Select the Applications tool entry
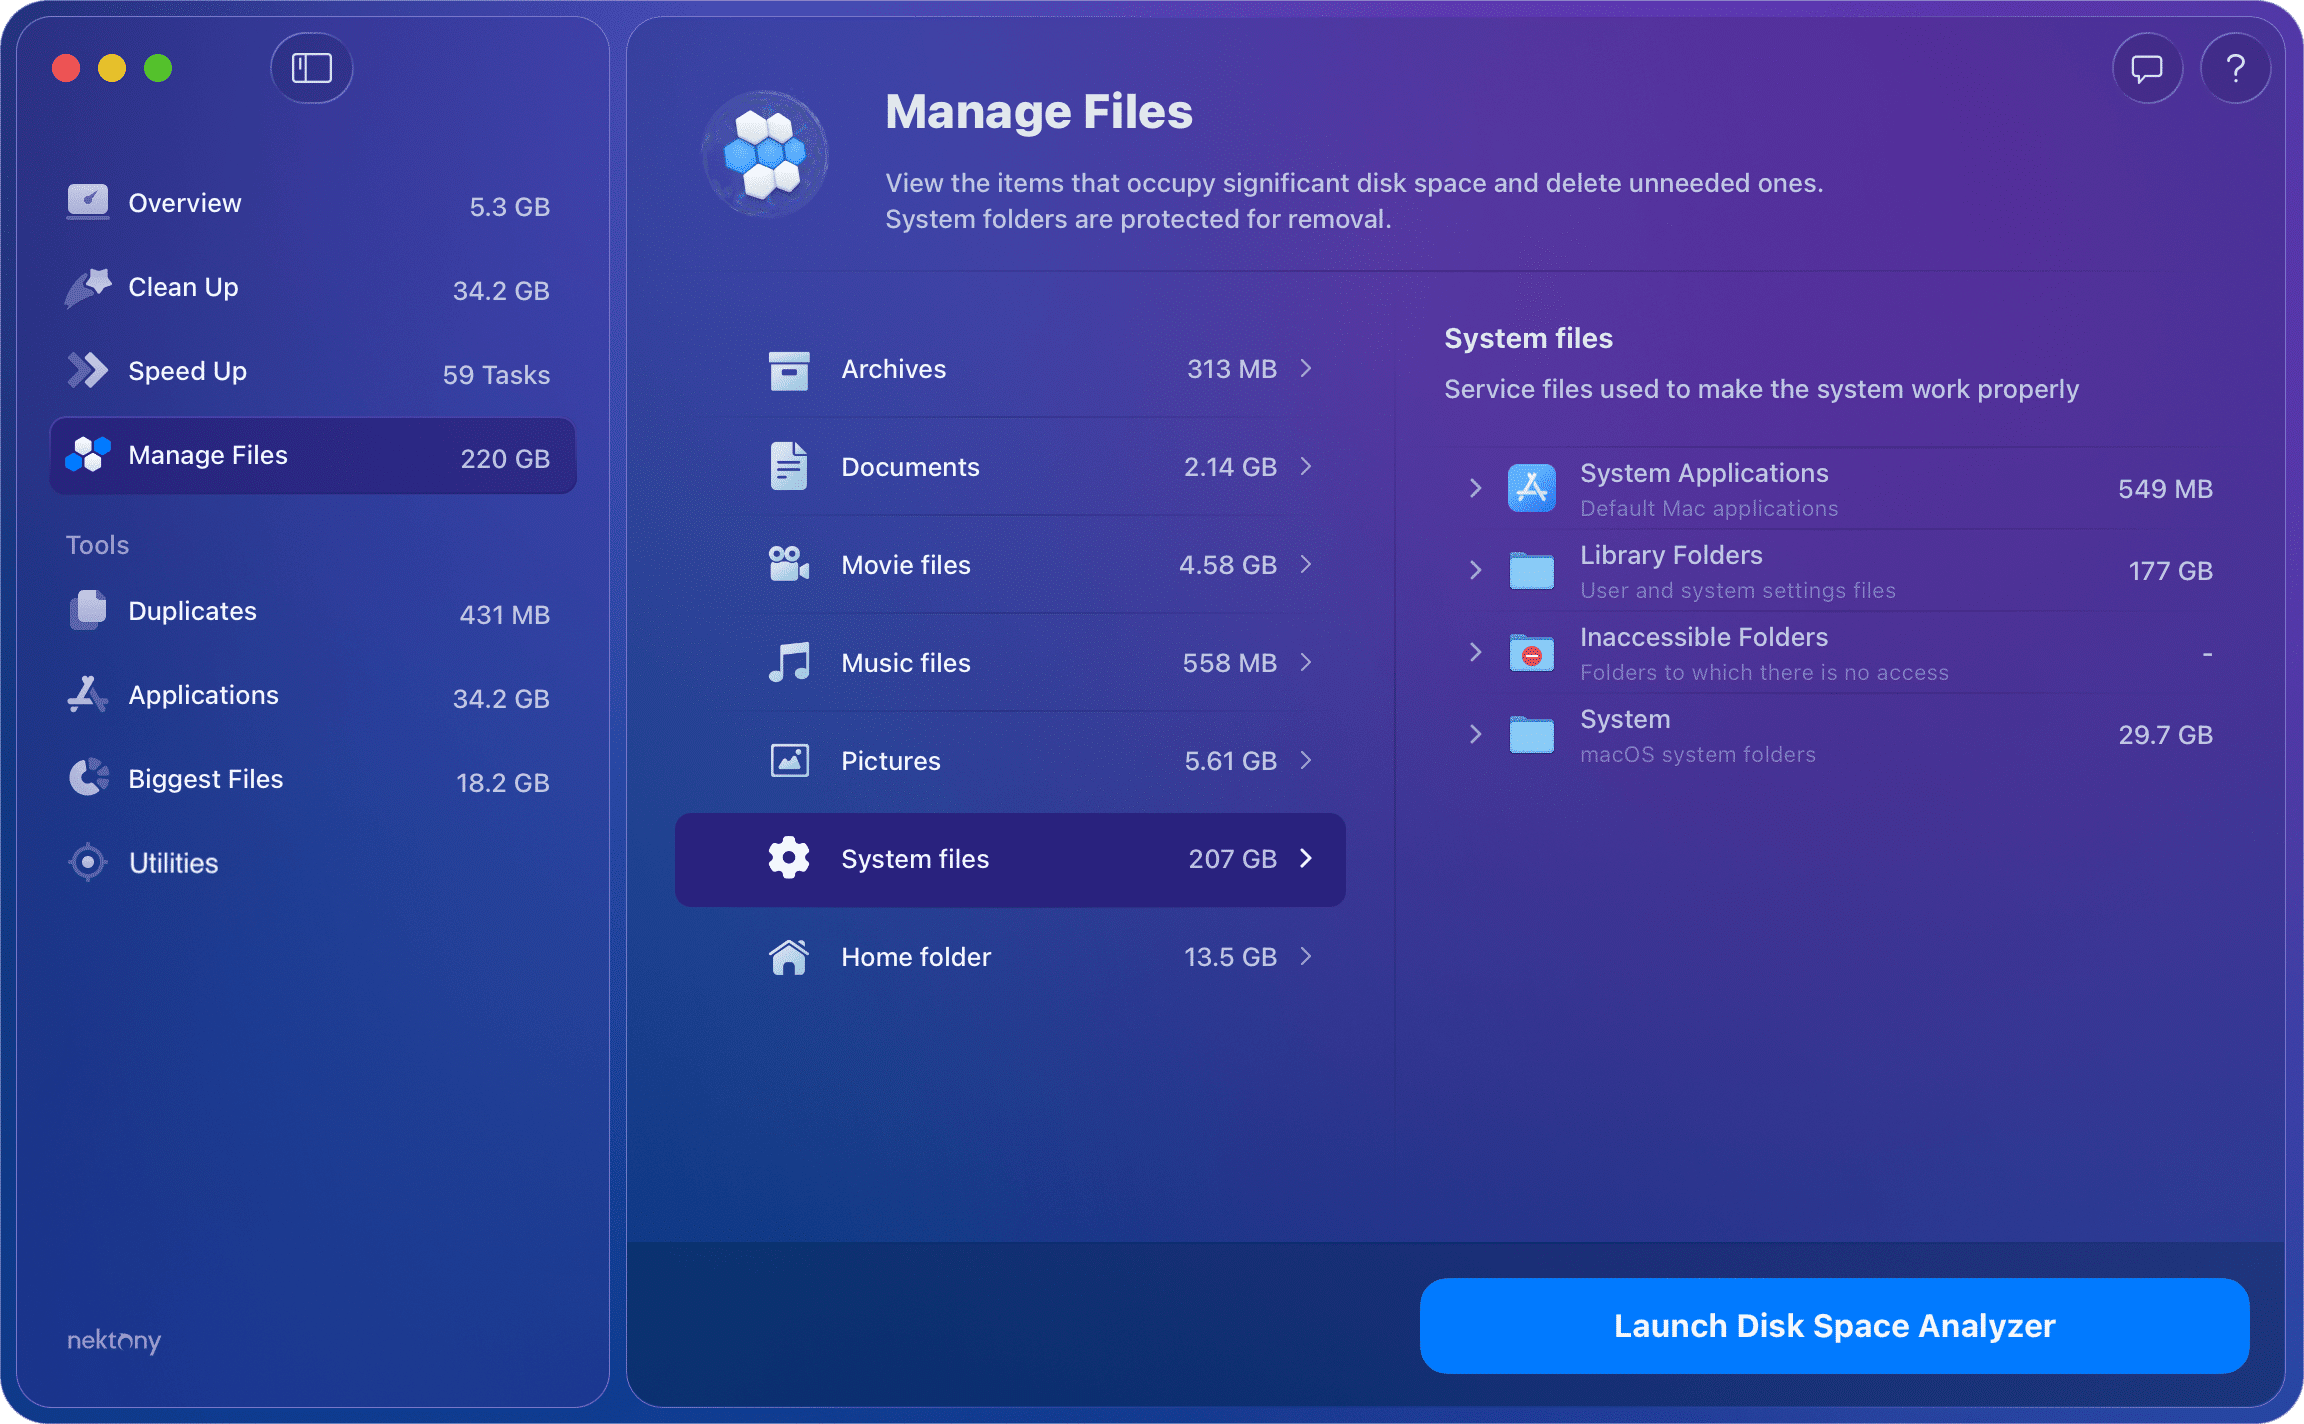This screenshot has height=1424, width=2304. click(203, 695)
